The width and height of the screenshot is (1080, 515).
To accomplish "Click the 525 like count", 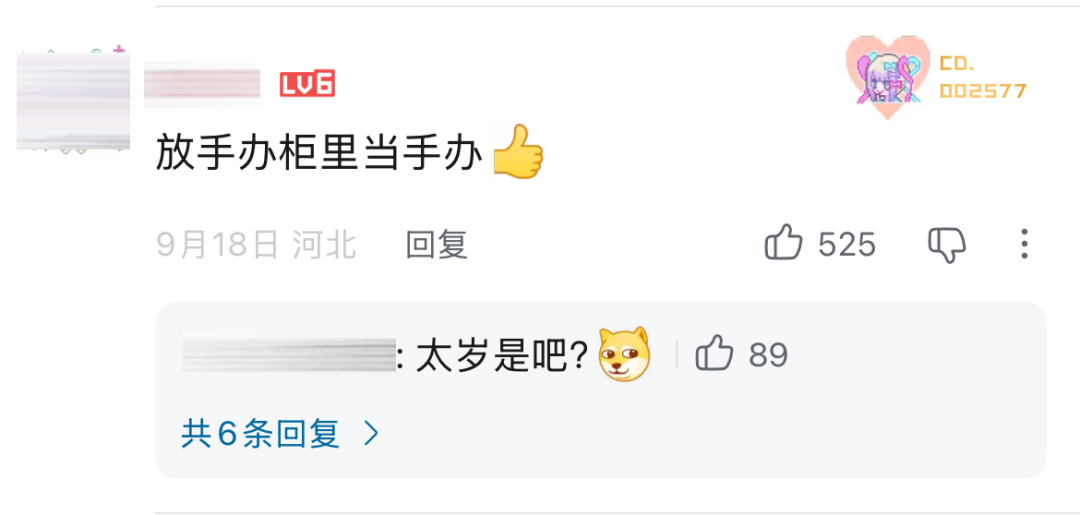I will click(x=847, y=244).
